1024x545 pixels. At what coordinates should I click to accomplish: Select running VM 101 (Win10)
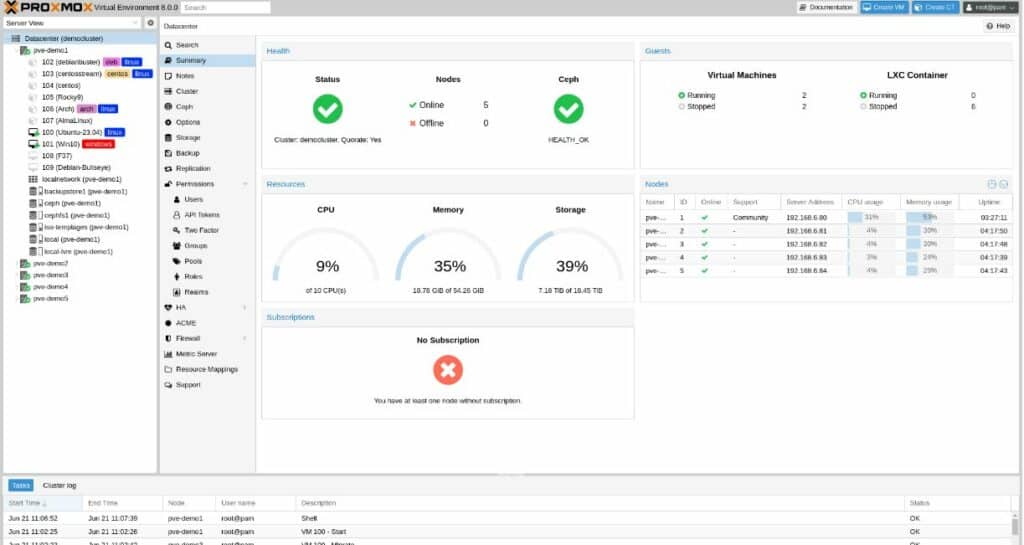pos(60,144)
